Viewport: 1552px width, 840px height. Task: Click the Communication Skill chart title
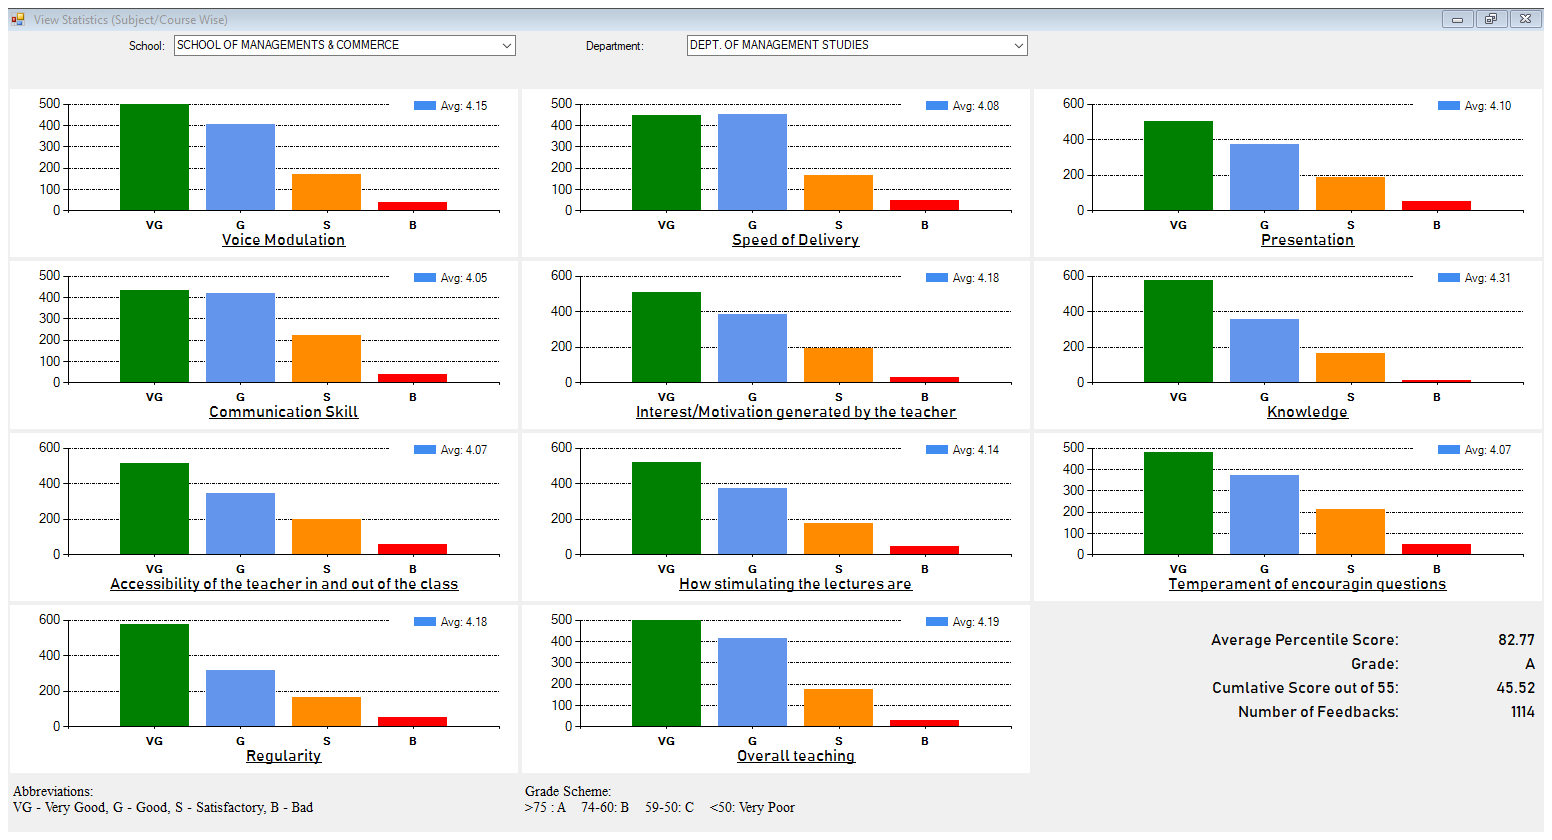pyautogui.click(x=283, y=412)
